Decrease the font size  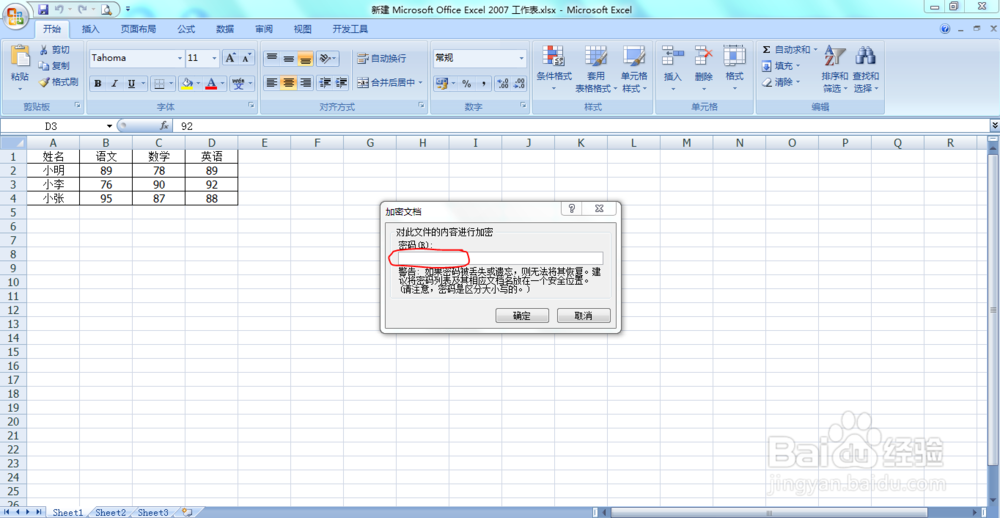(247, 58)
